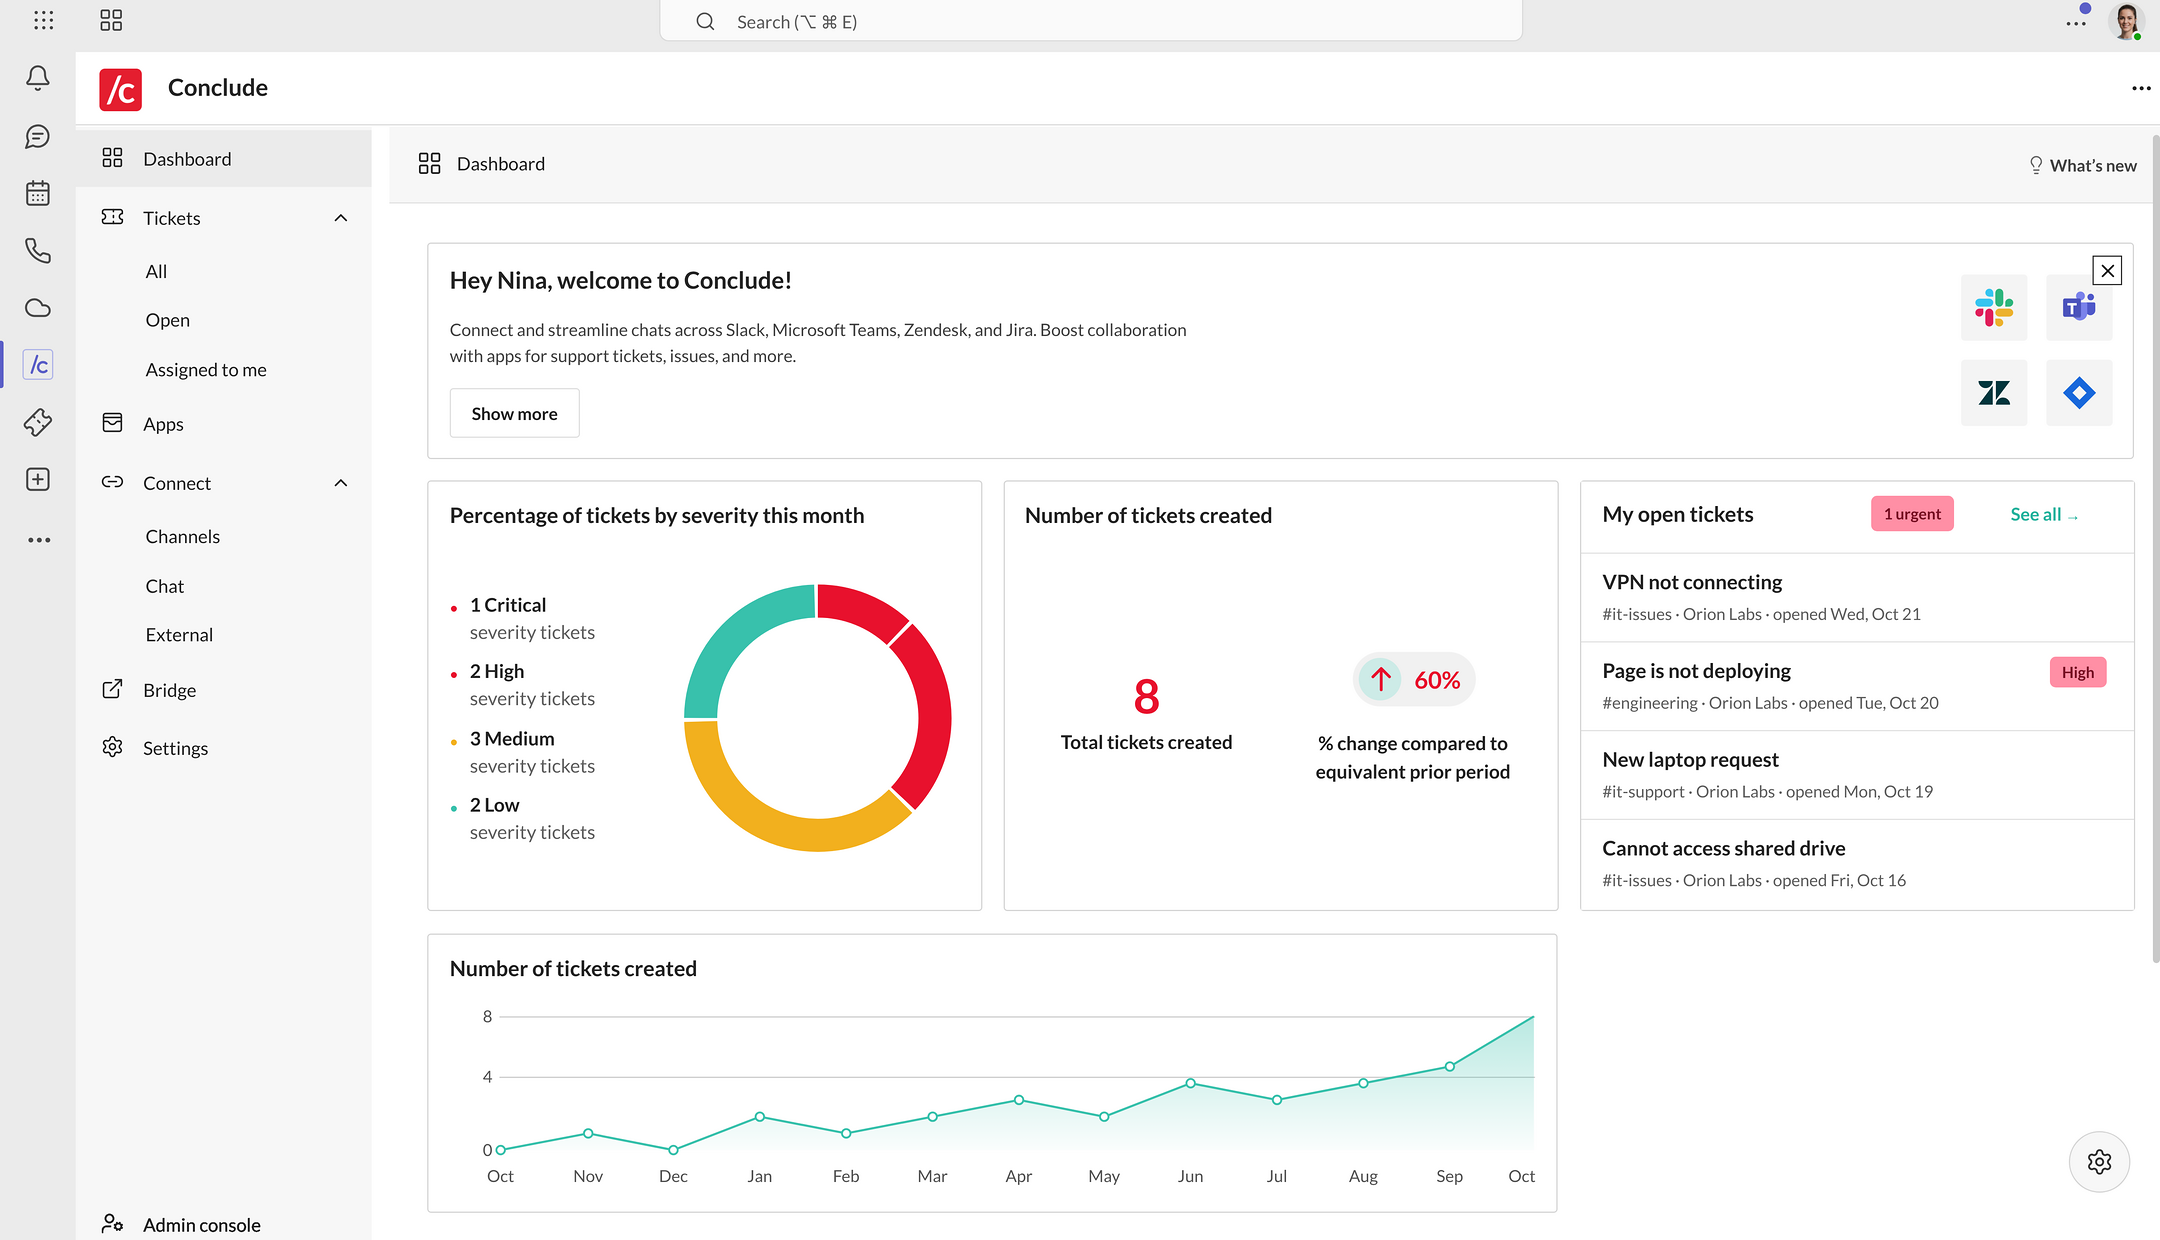Click the 2 Low legend entry
Image resolution: width=2160 pixels, height=1240 pixels.
(x=522, y=818)
